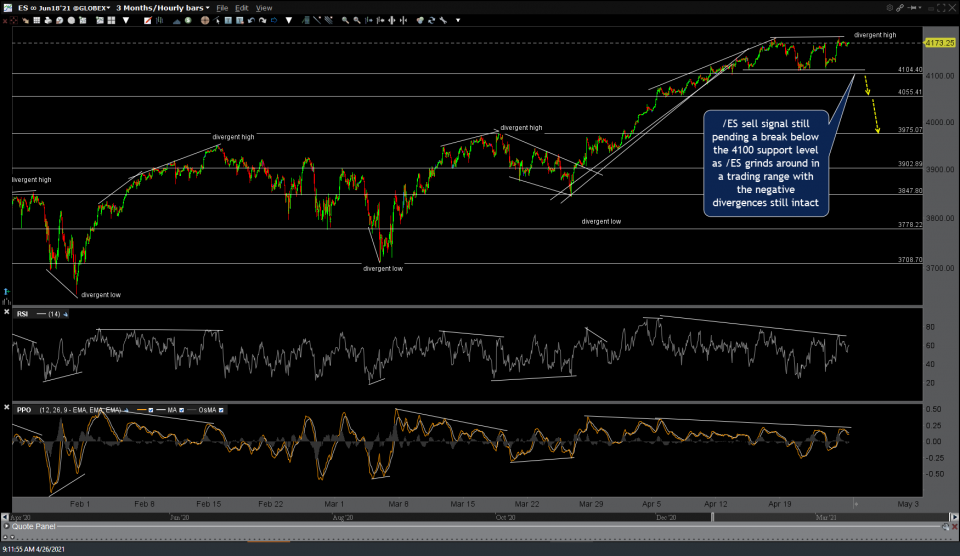Select the trendline drawing tool

coord(317,20)
